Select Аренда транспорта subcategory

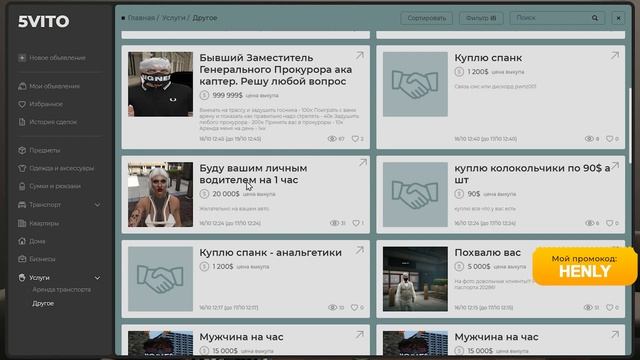62,289
